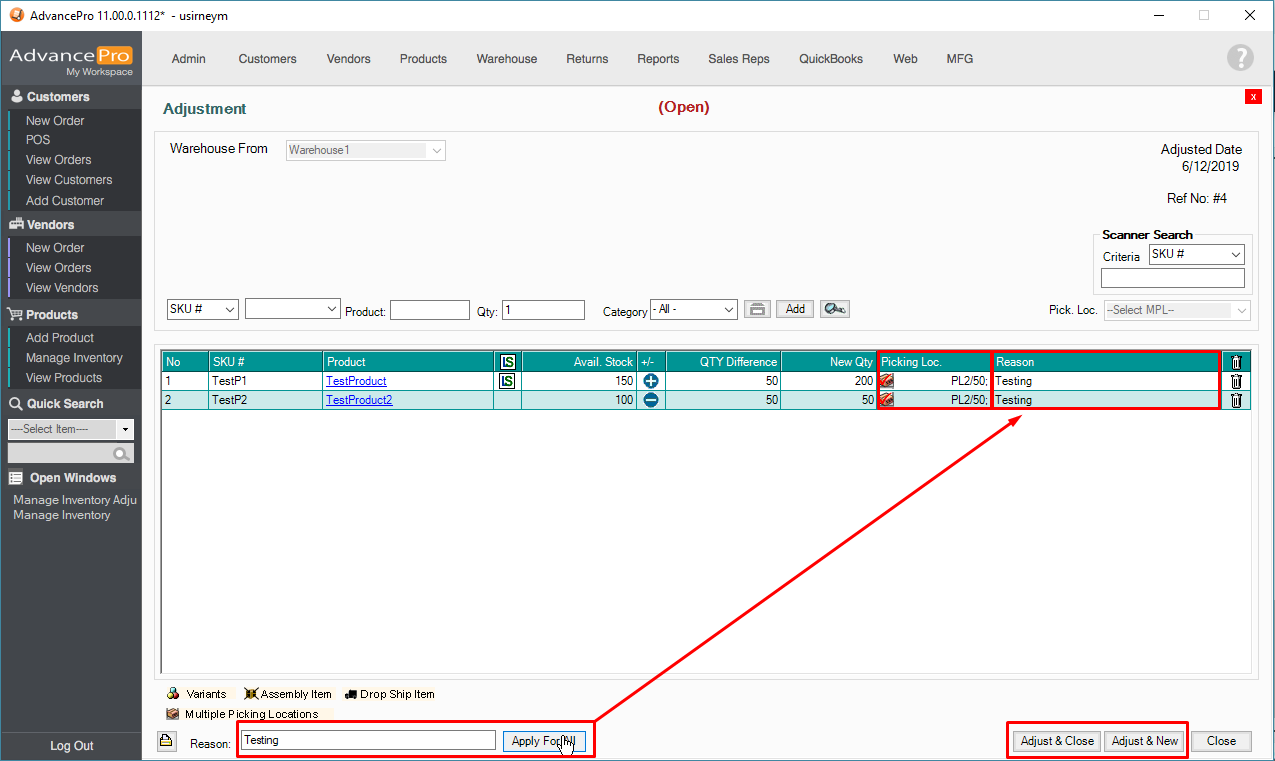The image size is (1275, 761).
Task: Click Manage Inventory in Products sidebar
Action: [x=74, y=358]
